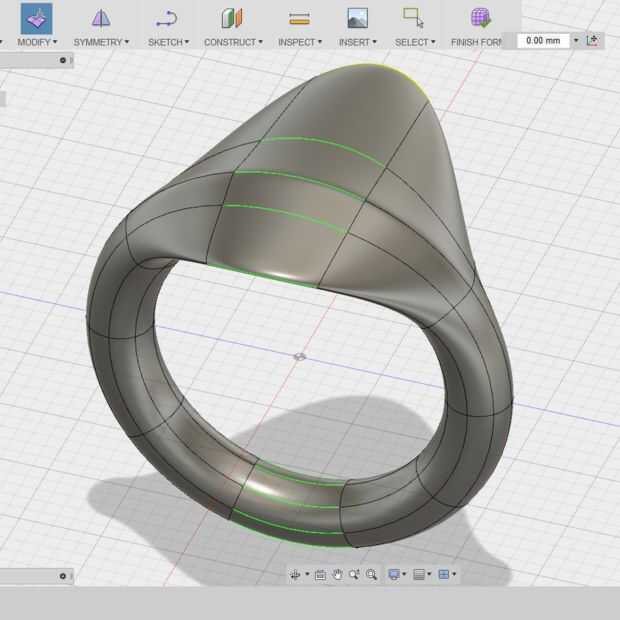Click the Modify edit form icon
Screen dimensions: 620x620
[36, 19]
